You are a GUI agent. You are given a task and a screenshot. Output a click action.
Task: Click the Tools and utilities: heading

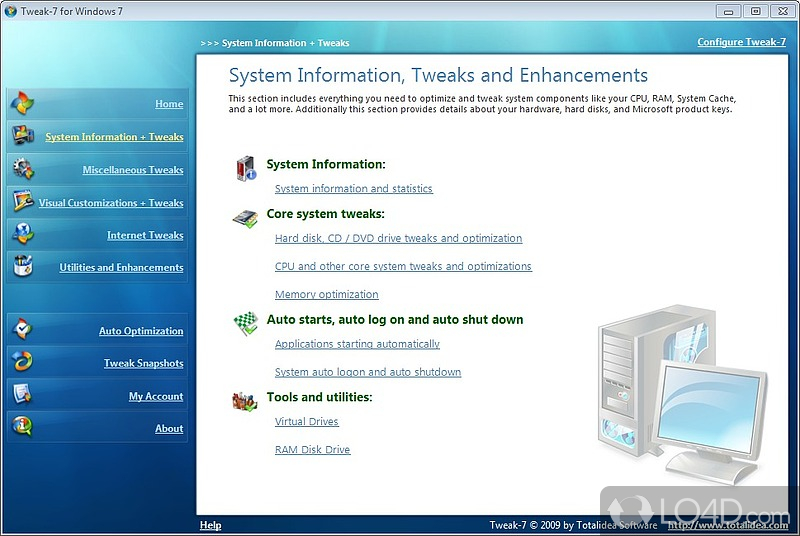point(319,397)
